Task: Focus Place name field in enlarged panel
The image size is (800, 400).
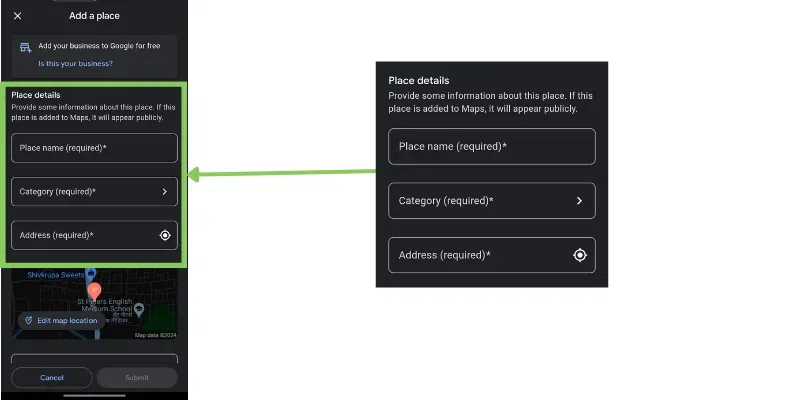Action: click(x=491, y=146)
